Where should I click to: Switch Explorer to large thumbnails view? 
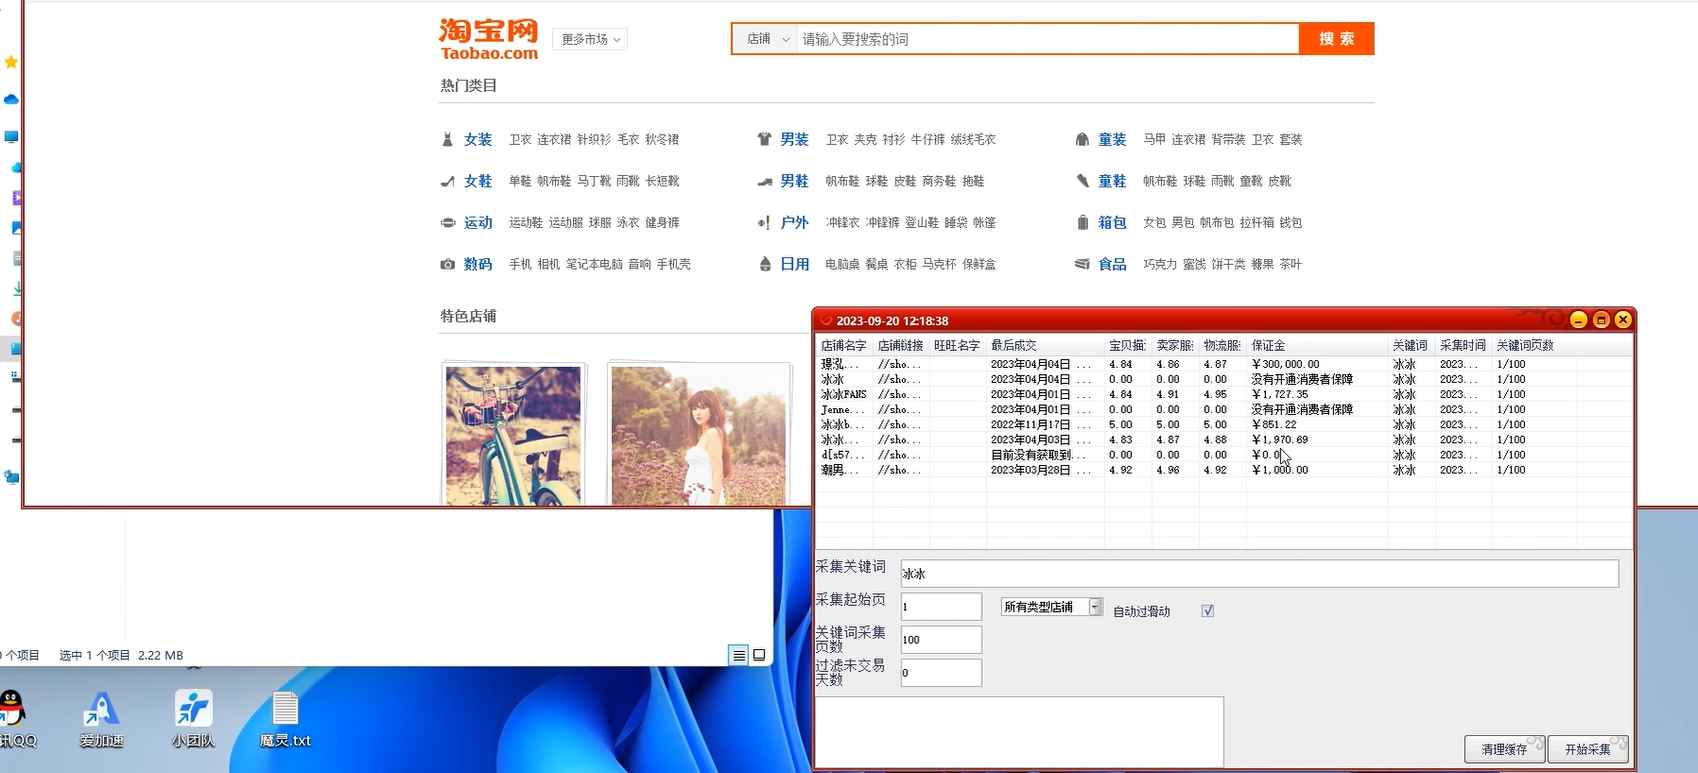(759, 655)
